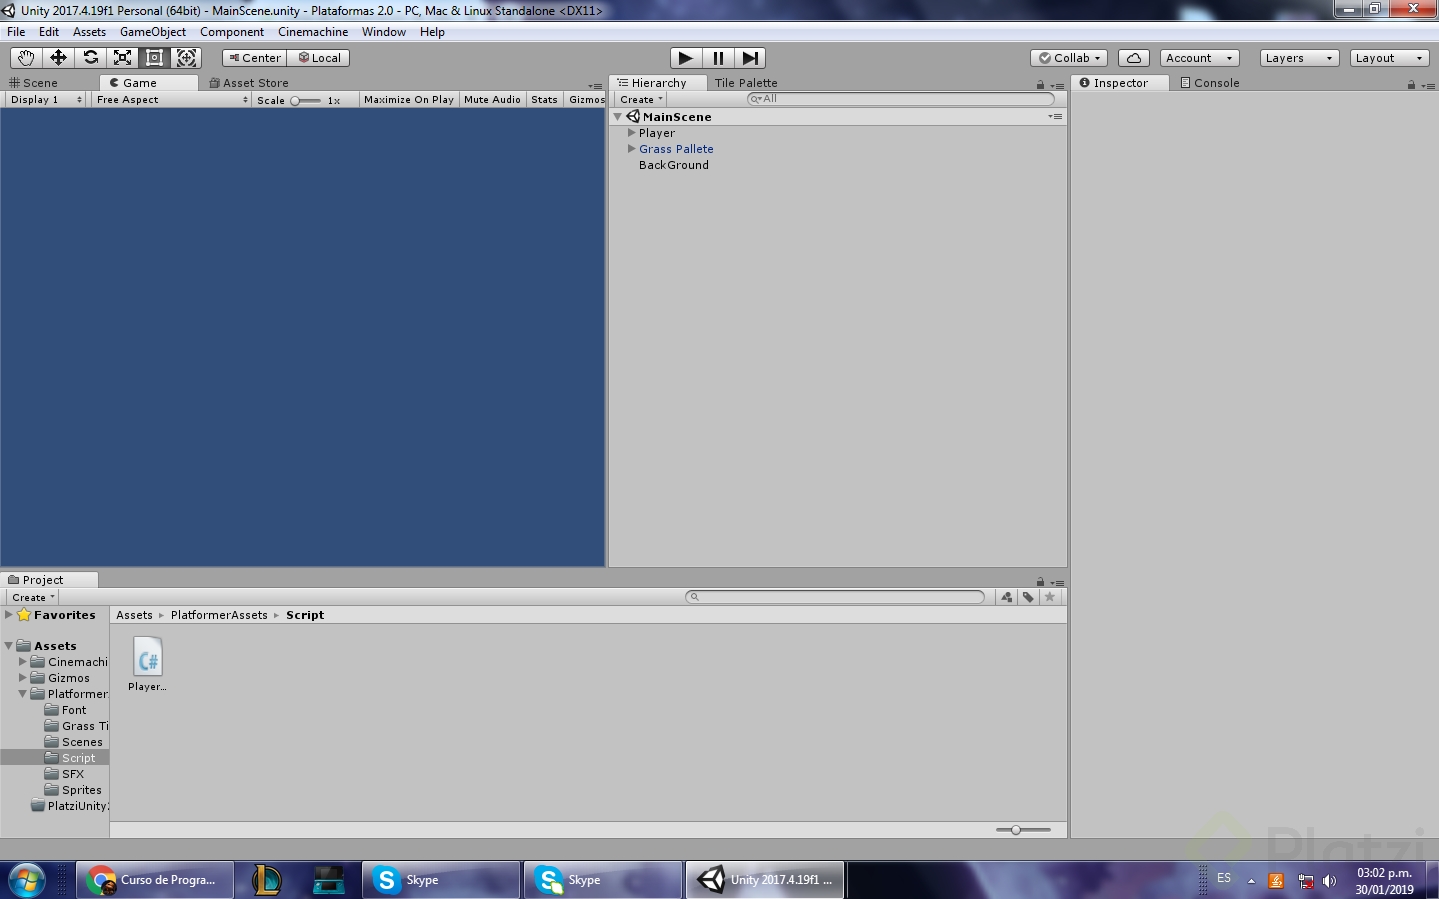Save the Project search as favorite
The height and width of the screenshot is (899, 1439).
tap(1050, 597)
